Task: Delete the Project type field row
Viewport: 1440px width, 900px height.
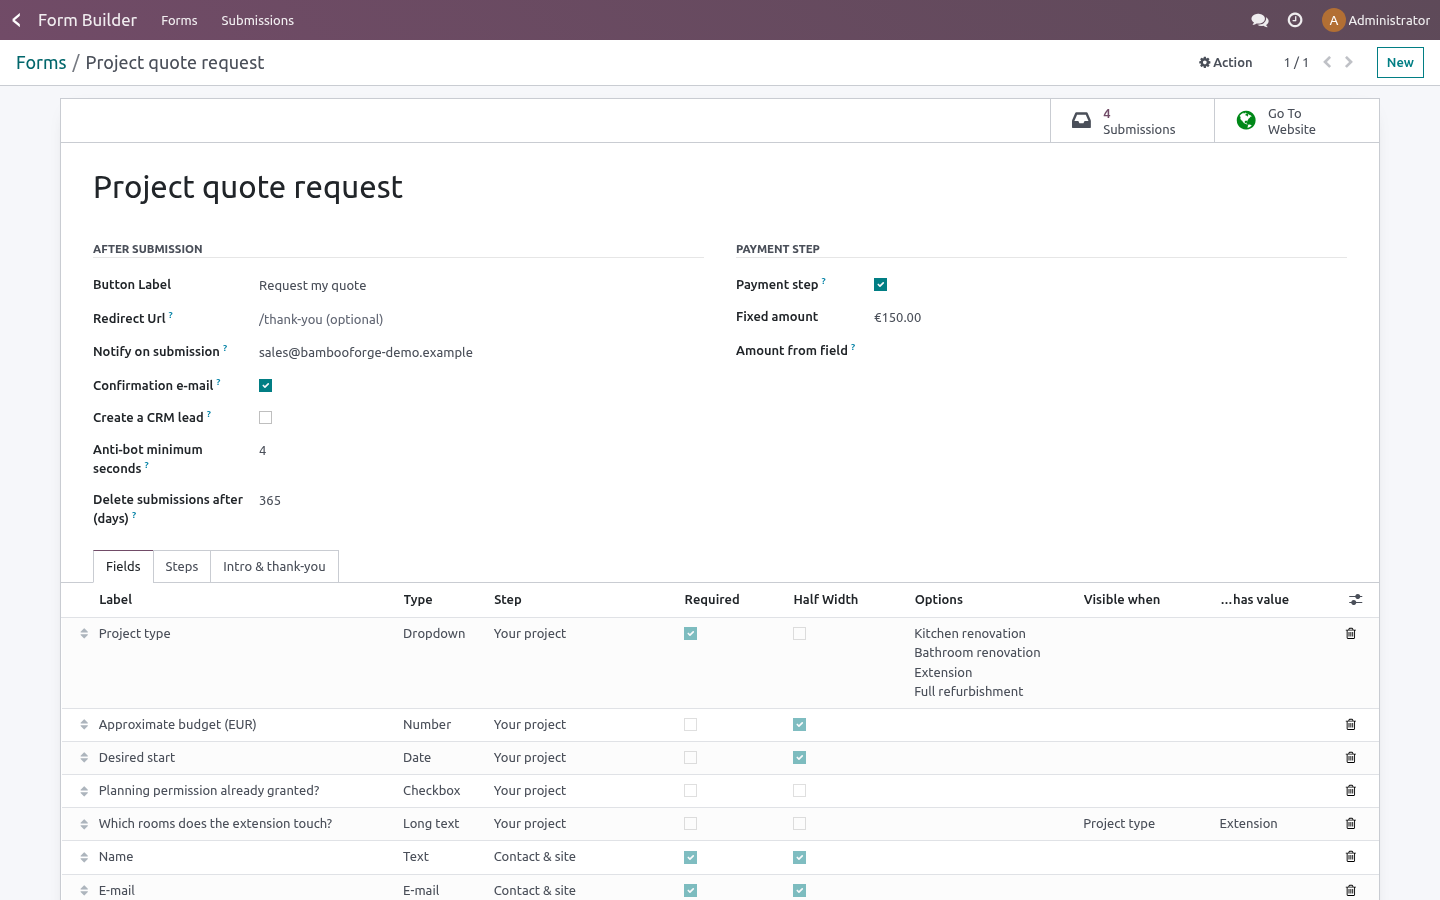Action: click(1351, 634)
